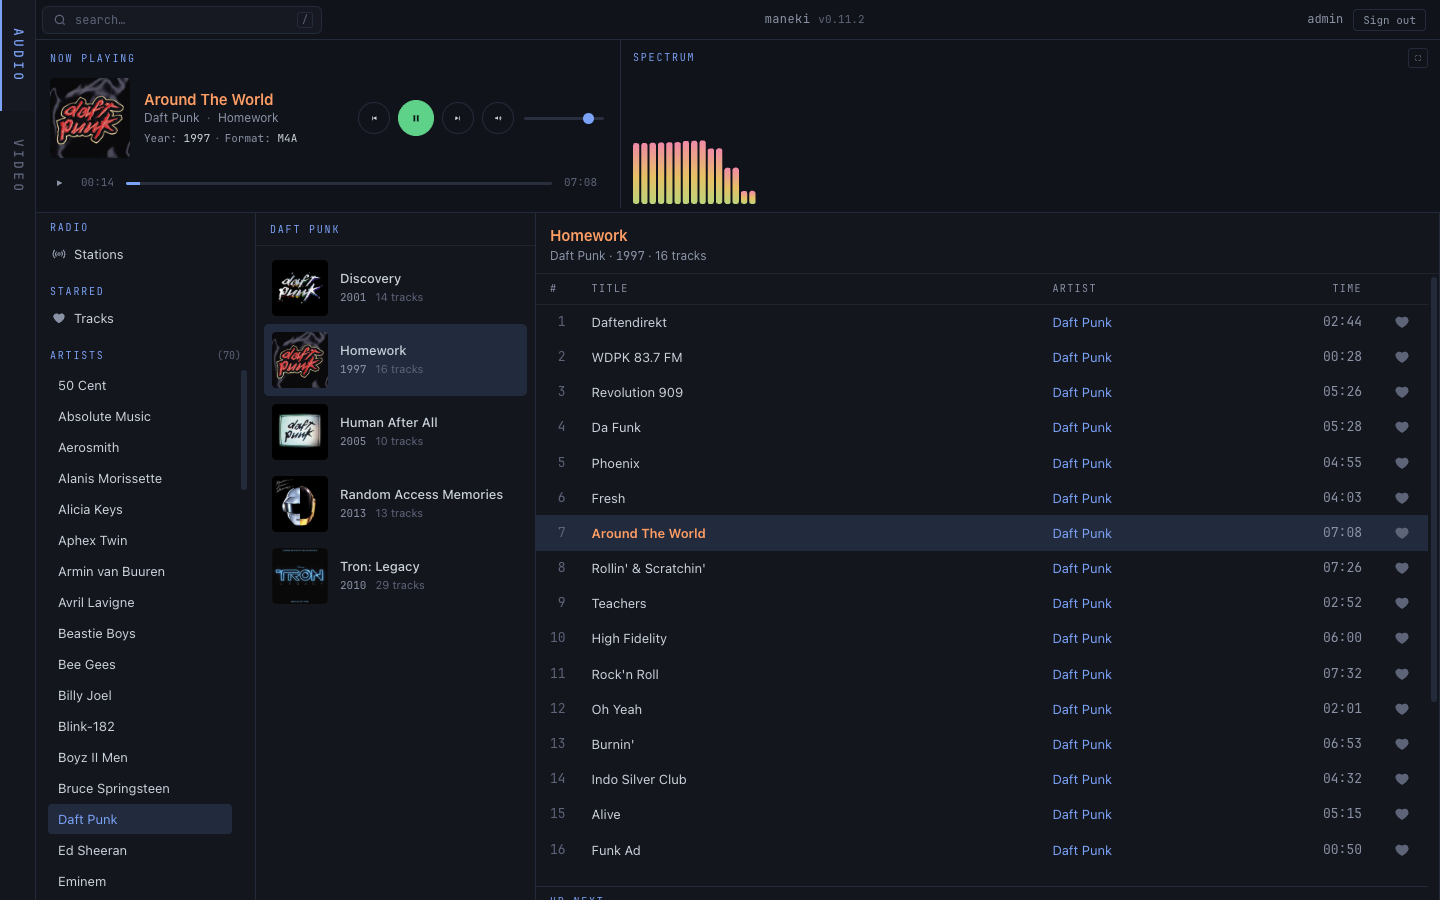Seek along the track progress bar
This screenshot has width=1440, height=900.
(x=339, y=183)
